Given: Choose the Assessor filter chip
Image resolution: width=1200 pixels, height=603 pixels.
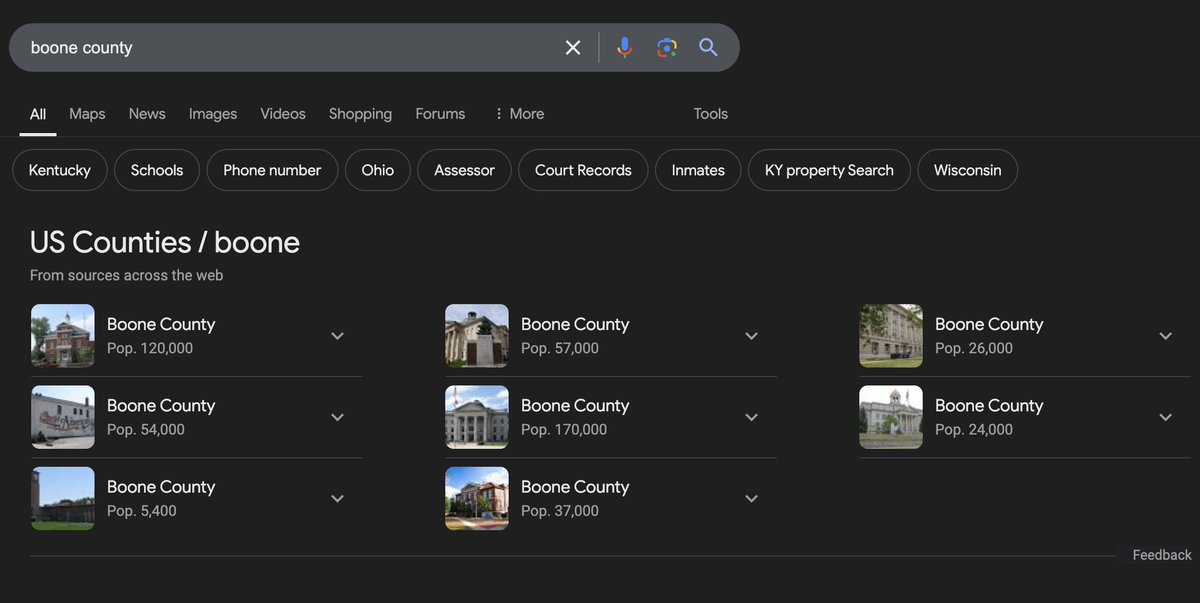Looking at the screenshot, I should coord(464,170).
